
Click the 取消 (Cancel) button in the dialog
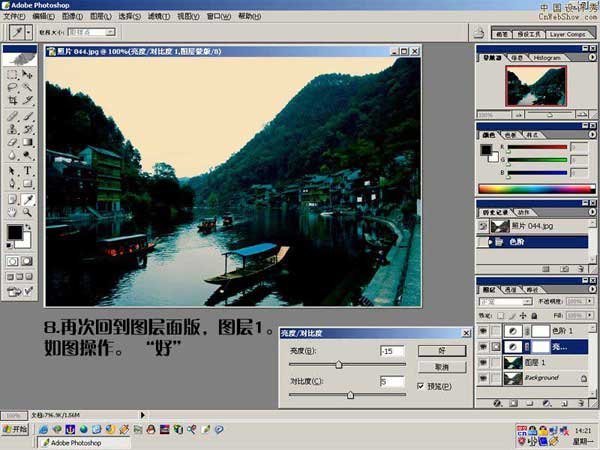(x=442, y=367)
